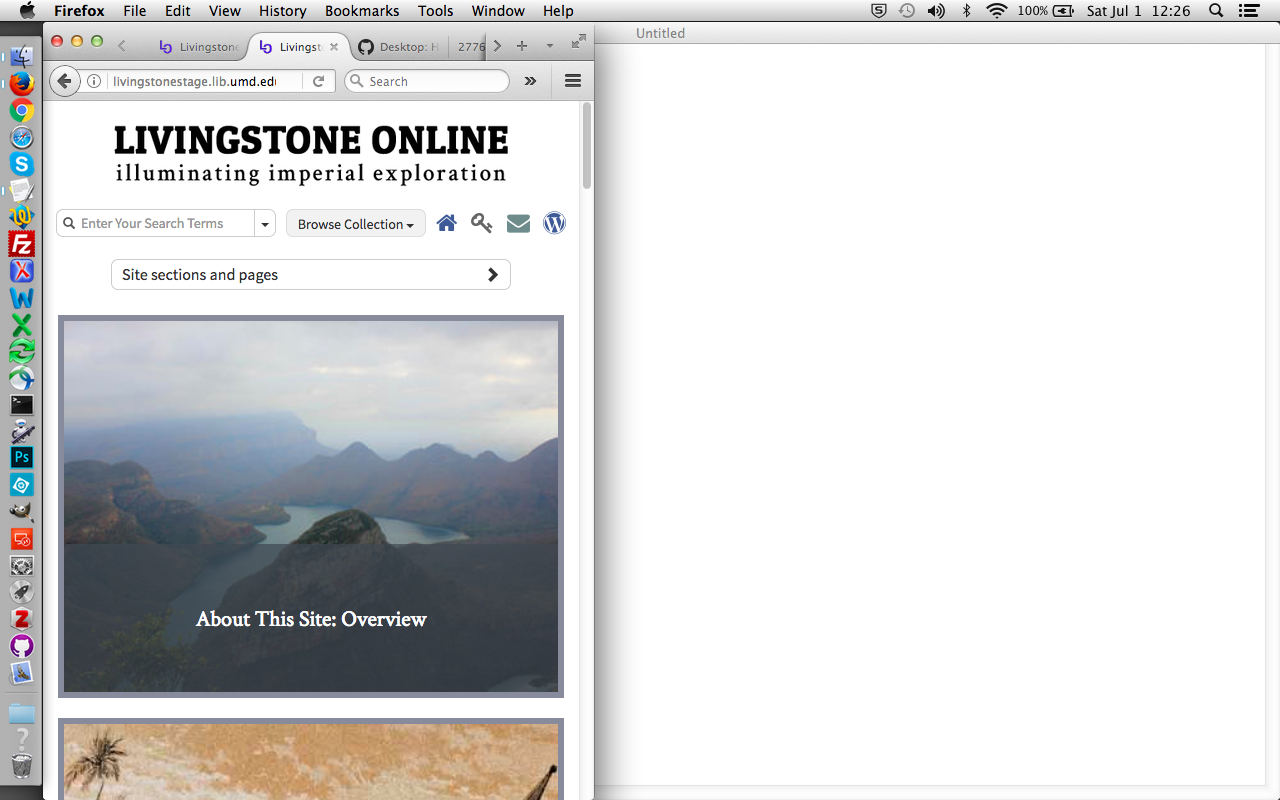Screen dimensions: 1280x800
Task: Open Terminal from the dock
Action: click(22, 405)
